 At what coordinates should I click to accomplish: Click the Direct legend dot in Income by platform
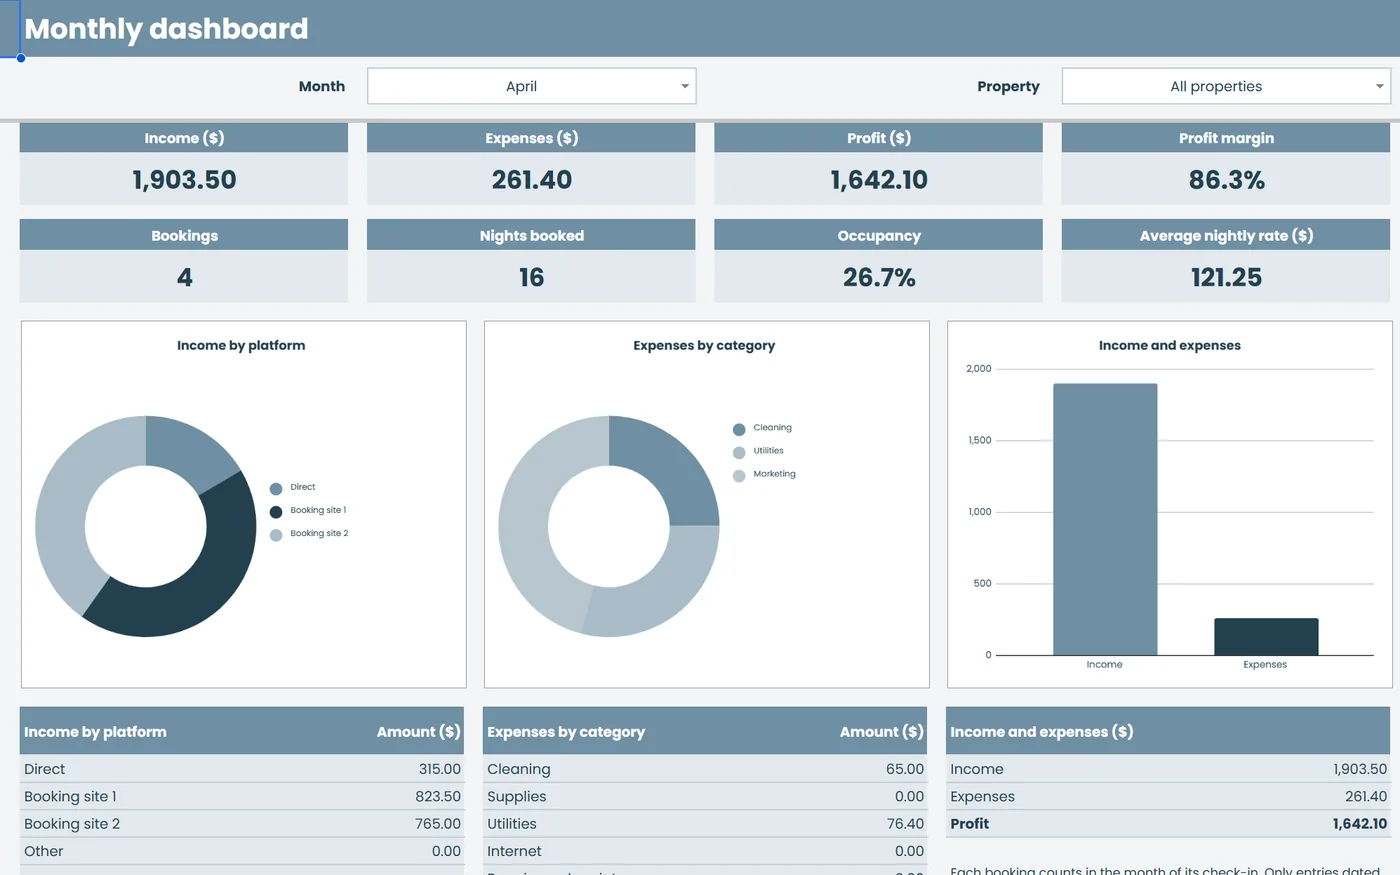pyautogui.click(x=276, y=489)
